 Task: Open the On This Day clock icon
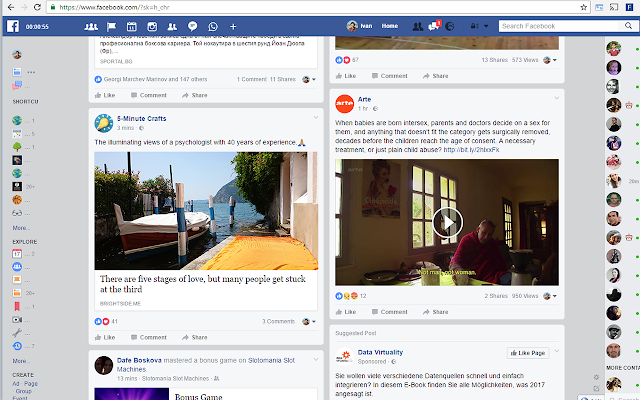pos(17,346)
